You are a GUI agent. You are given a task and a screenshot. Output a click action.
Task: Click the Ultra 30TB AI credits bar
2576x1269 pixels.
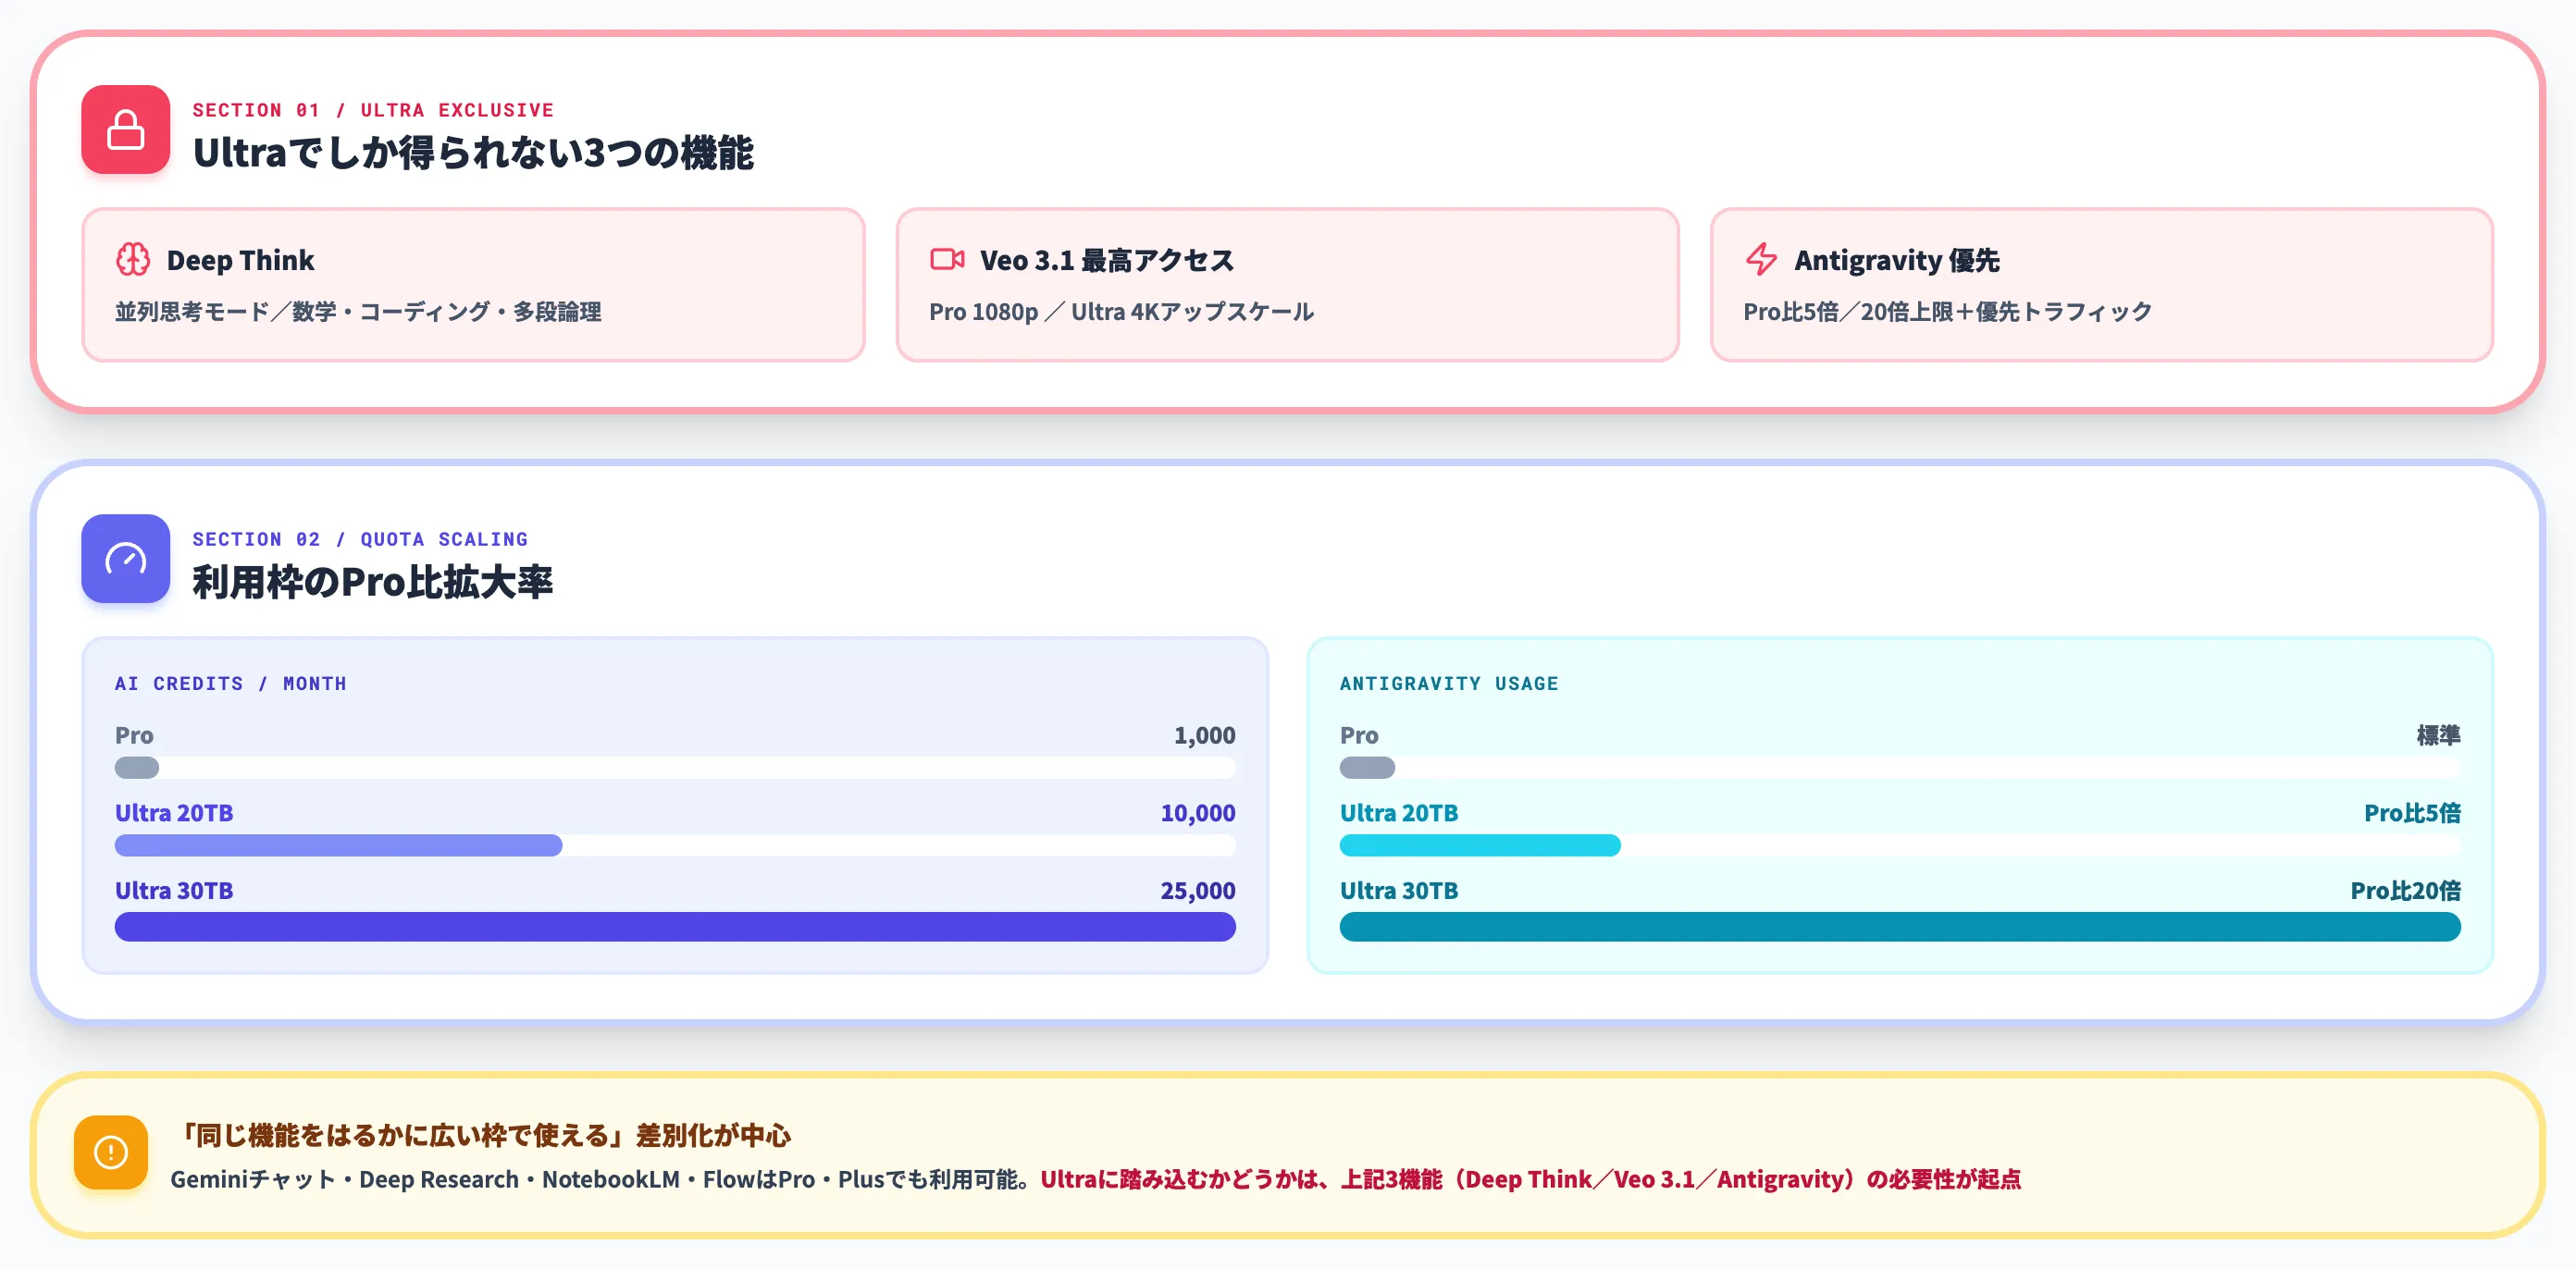pos(675,926)
